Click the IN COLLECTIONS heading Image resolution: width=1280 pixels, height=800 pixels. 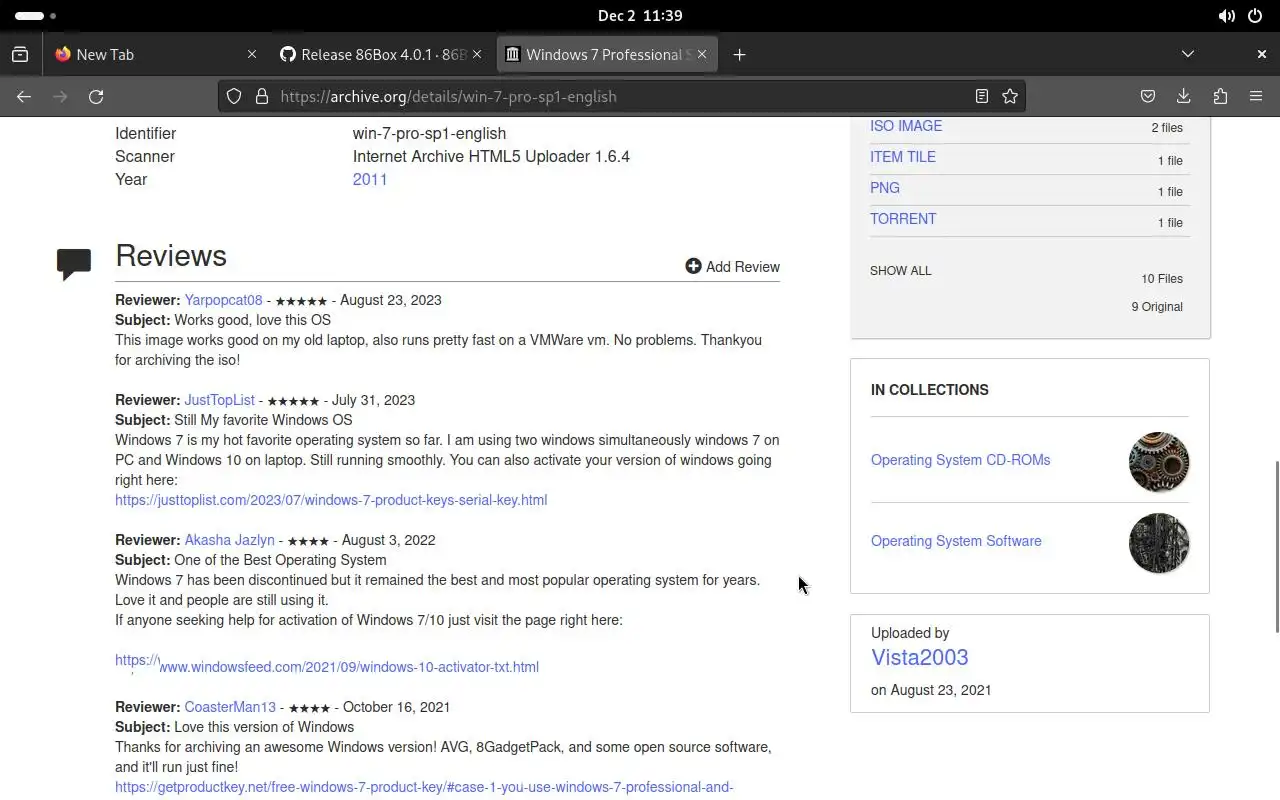pyautogui.click(x=929, y=390)
